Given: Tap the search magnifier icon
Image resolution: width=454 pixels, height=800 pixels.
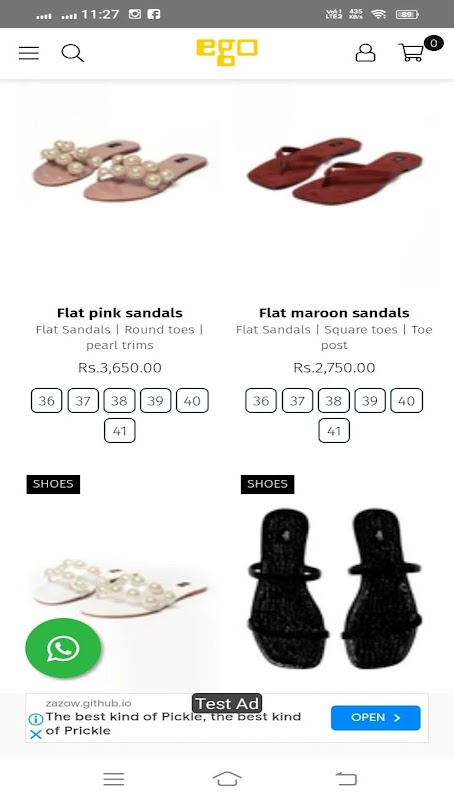Looking at the screenshot, I should pyautogui.click(x=72, y=53).
